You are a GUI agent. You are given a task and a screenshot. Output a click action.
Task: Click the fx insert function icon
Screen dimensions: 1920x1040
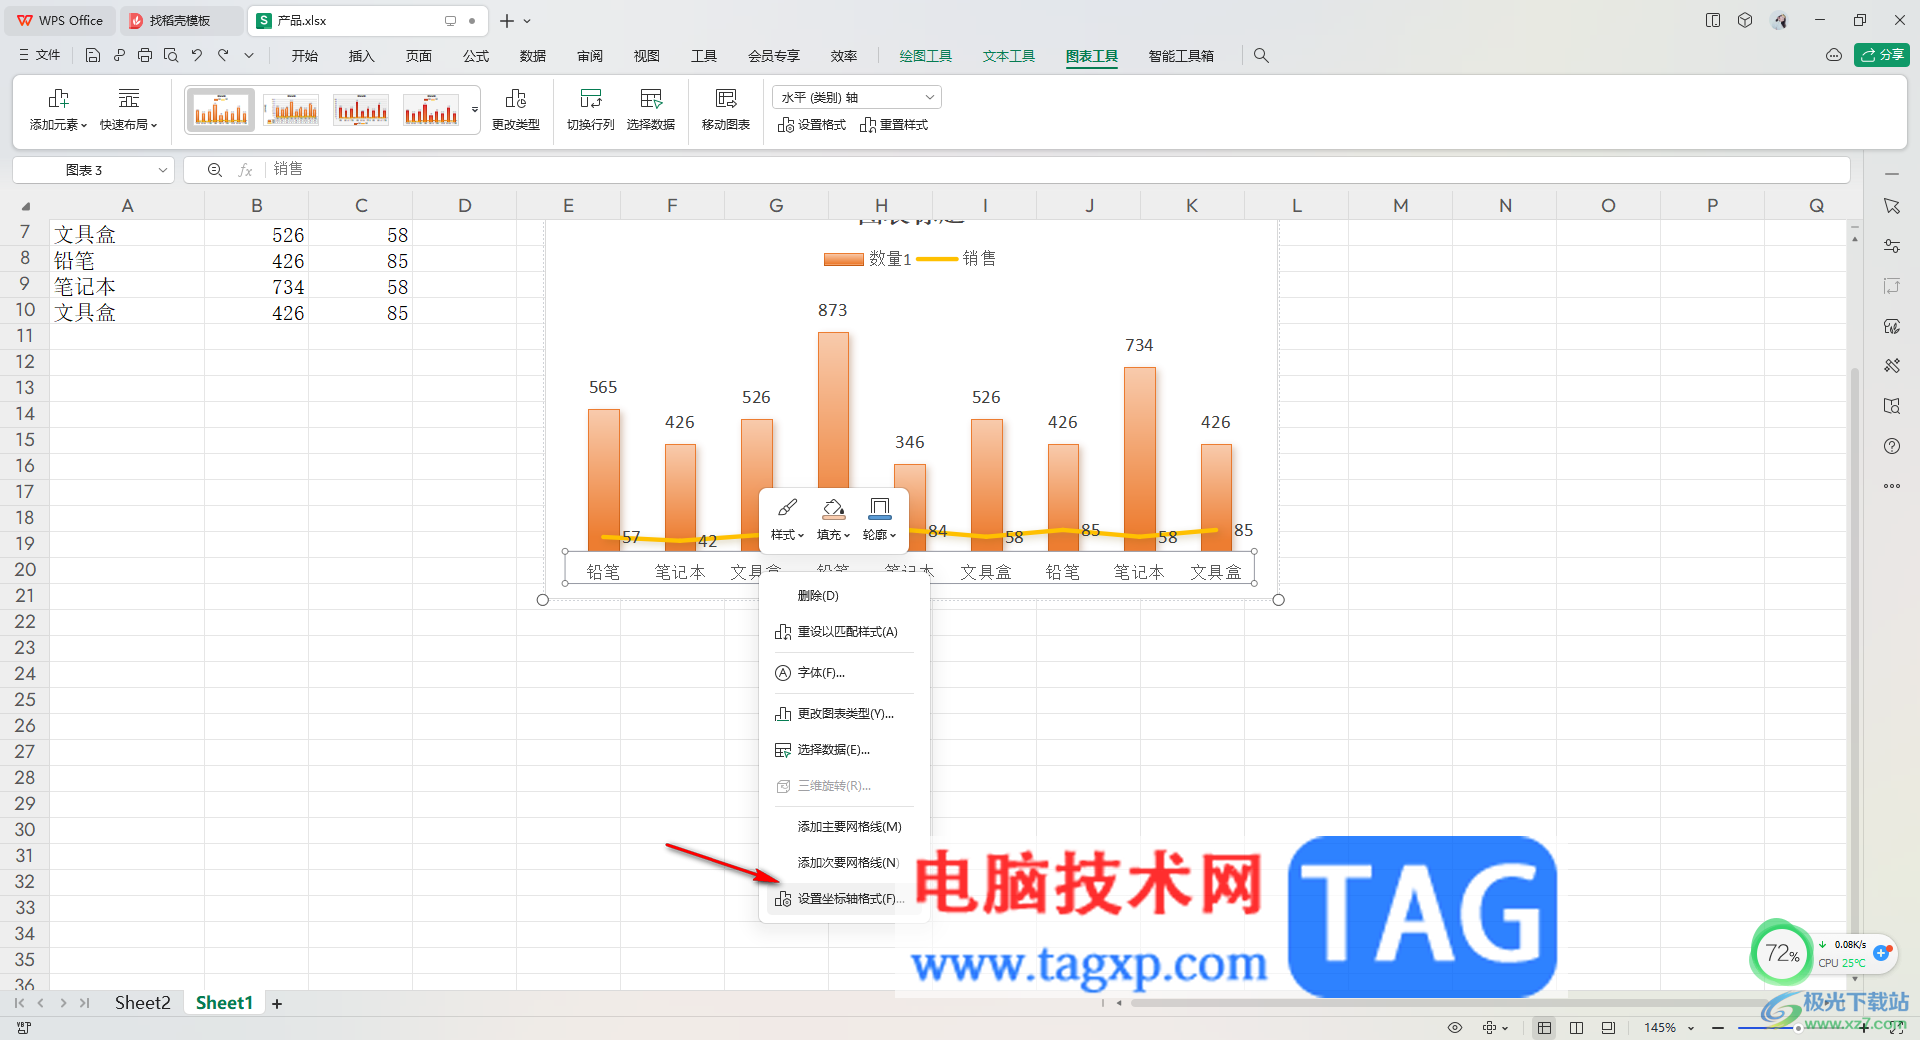pyautogui.click(x=245, y=170)
